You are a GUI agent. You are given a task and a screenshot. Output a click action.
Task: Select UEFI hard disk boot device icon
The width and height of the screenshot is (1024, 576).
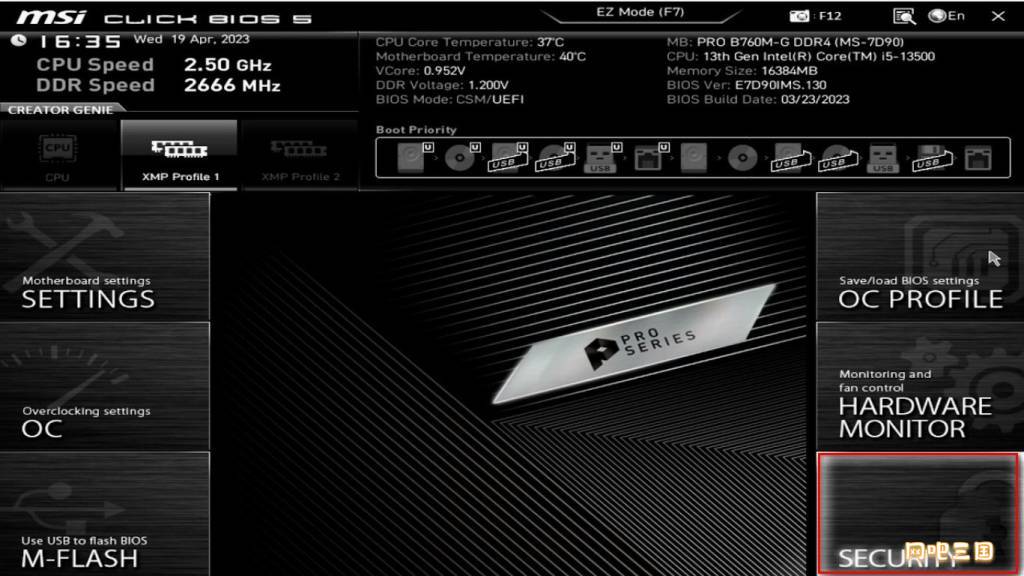pos(414,157)
